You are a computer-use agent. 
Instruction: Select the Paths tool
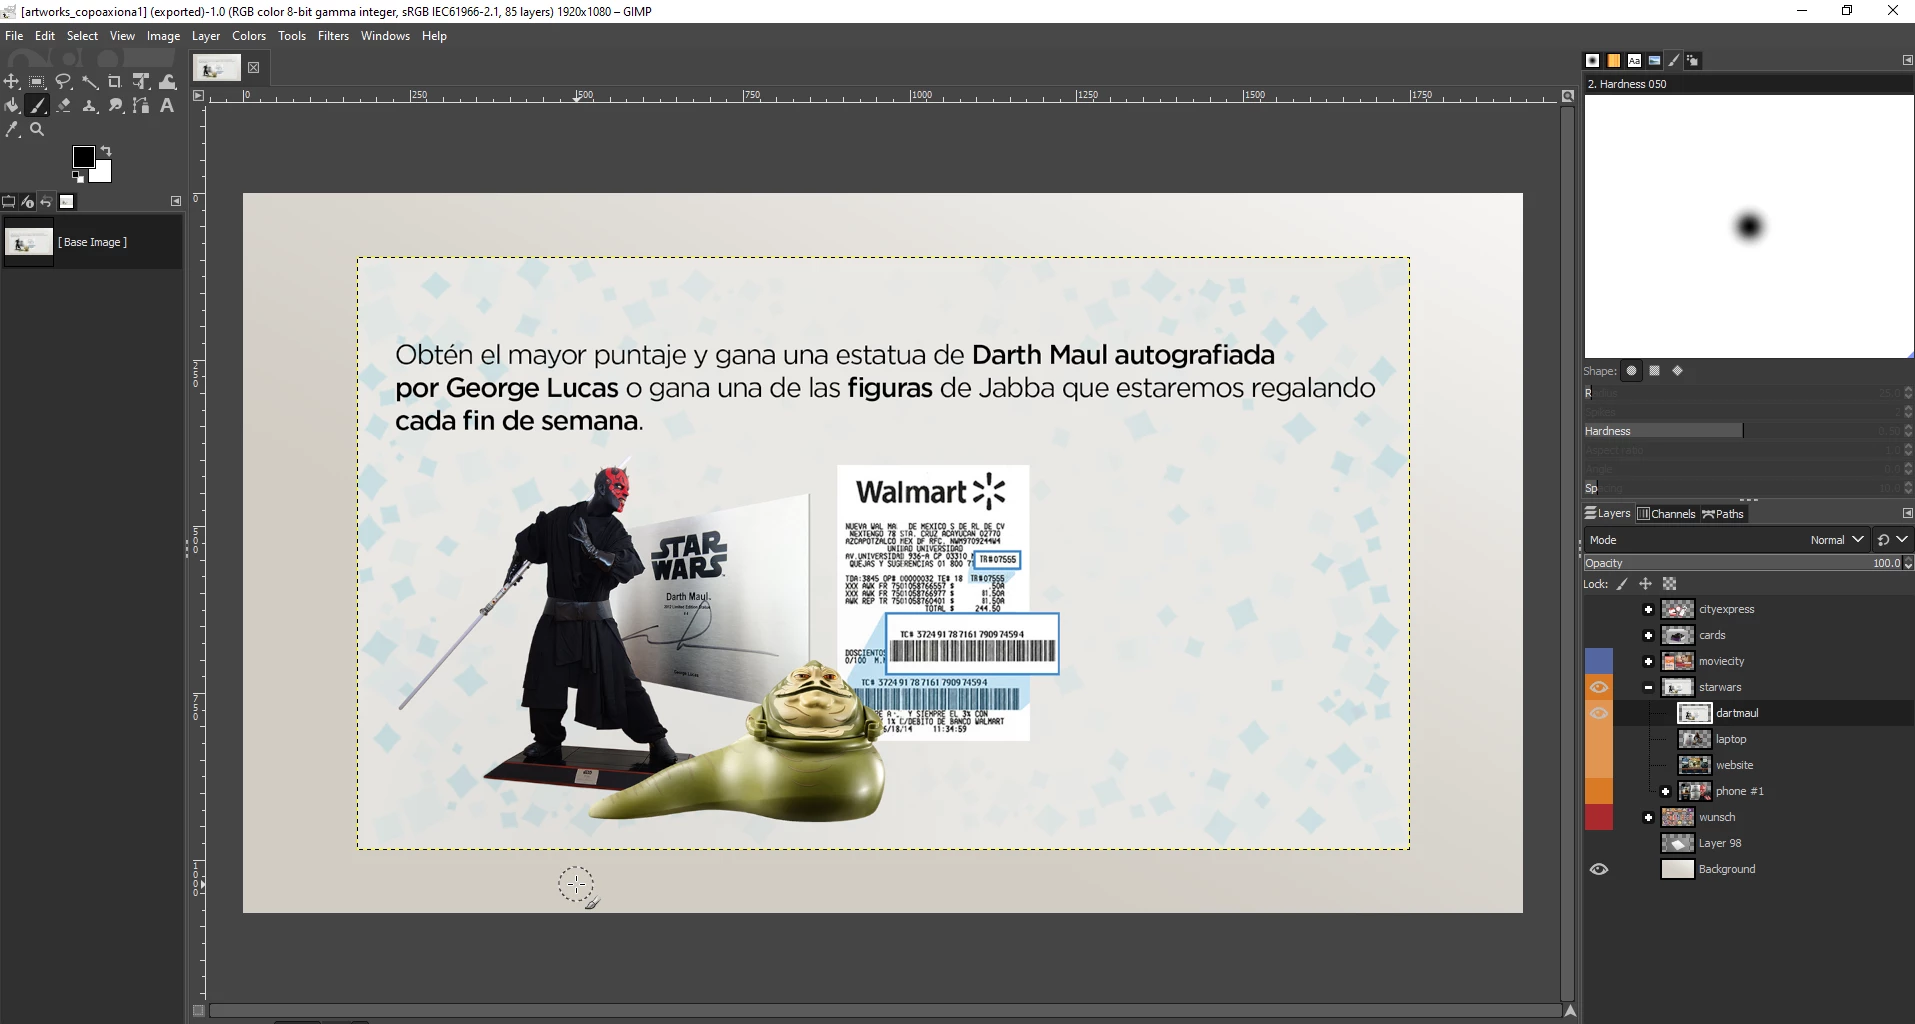pyautogui.click(x=141, y=106)
